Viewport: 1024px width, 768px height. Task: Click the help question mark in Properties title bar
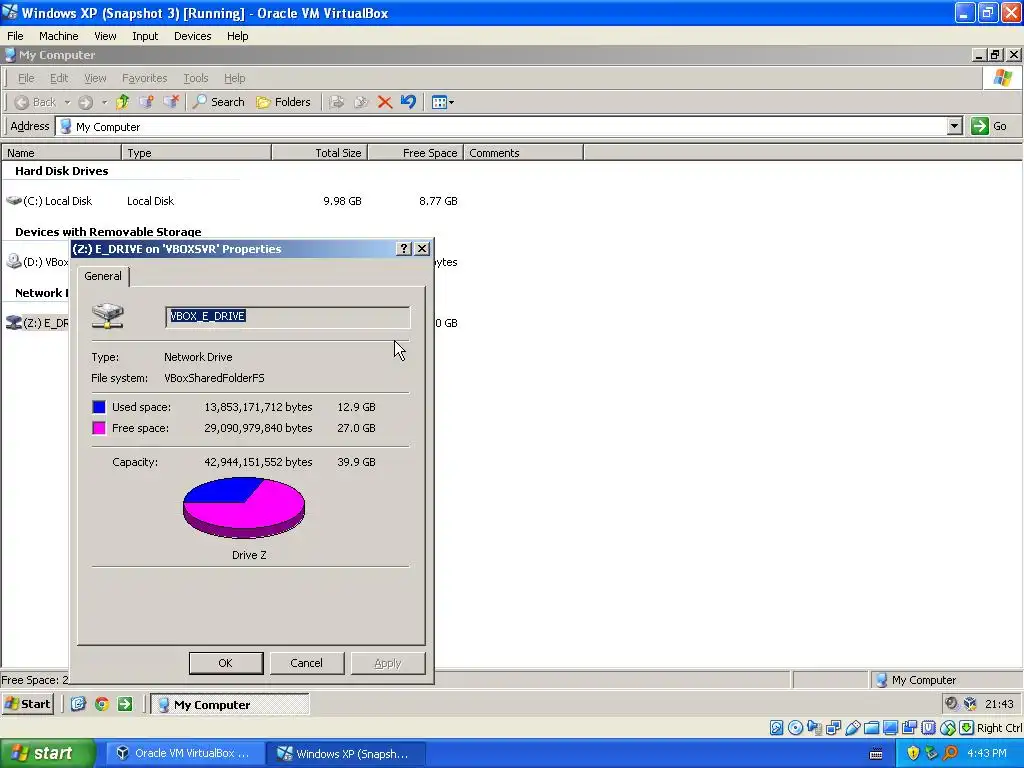404,248
